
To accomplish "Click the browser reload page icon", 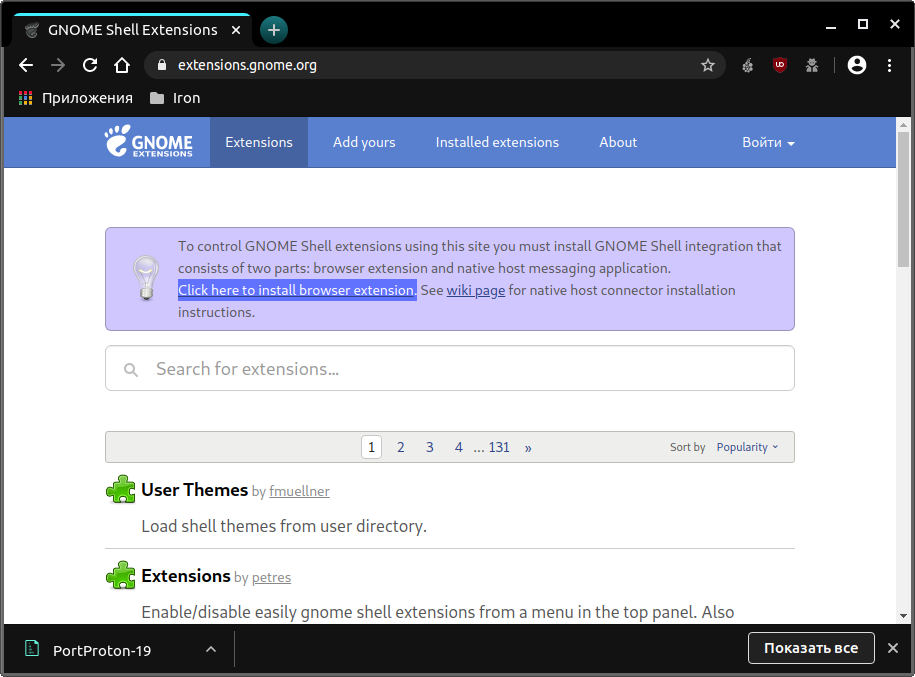I will [x=90, y=65].
